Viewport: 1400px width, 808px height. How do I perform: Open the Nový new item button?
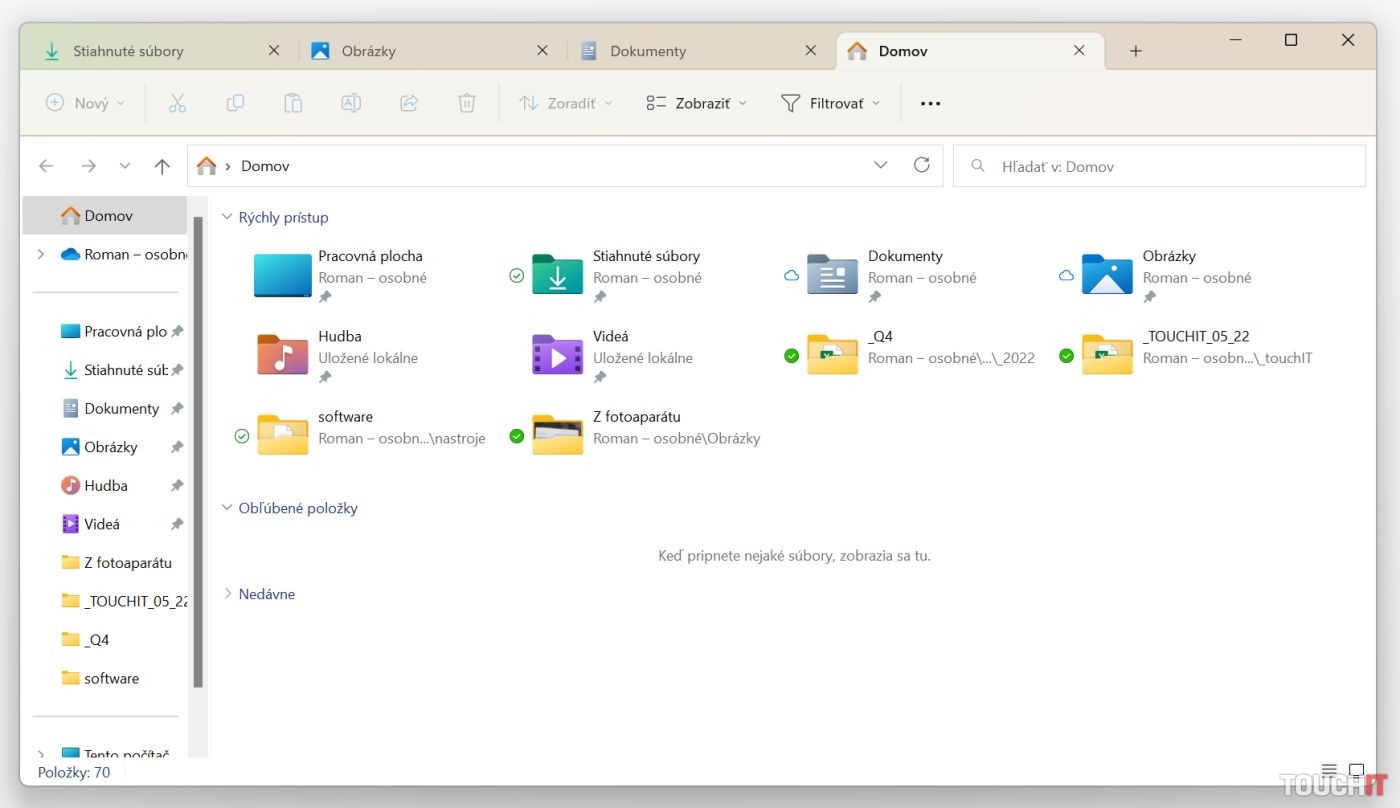tap(86, 103)
